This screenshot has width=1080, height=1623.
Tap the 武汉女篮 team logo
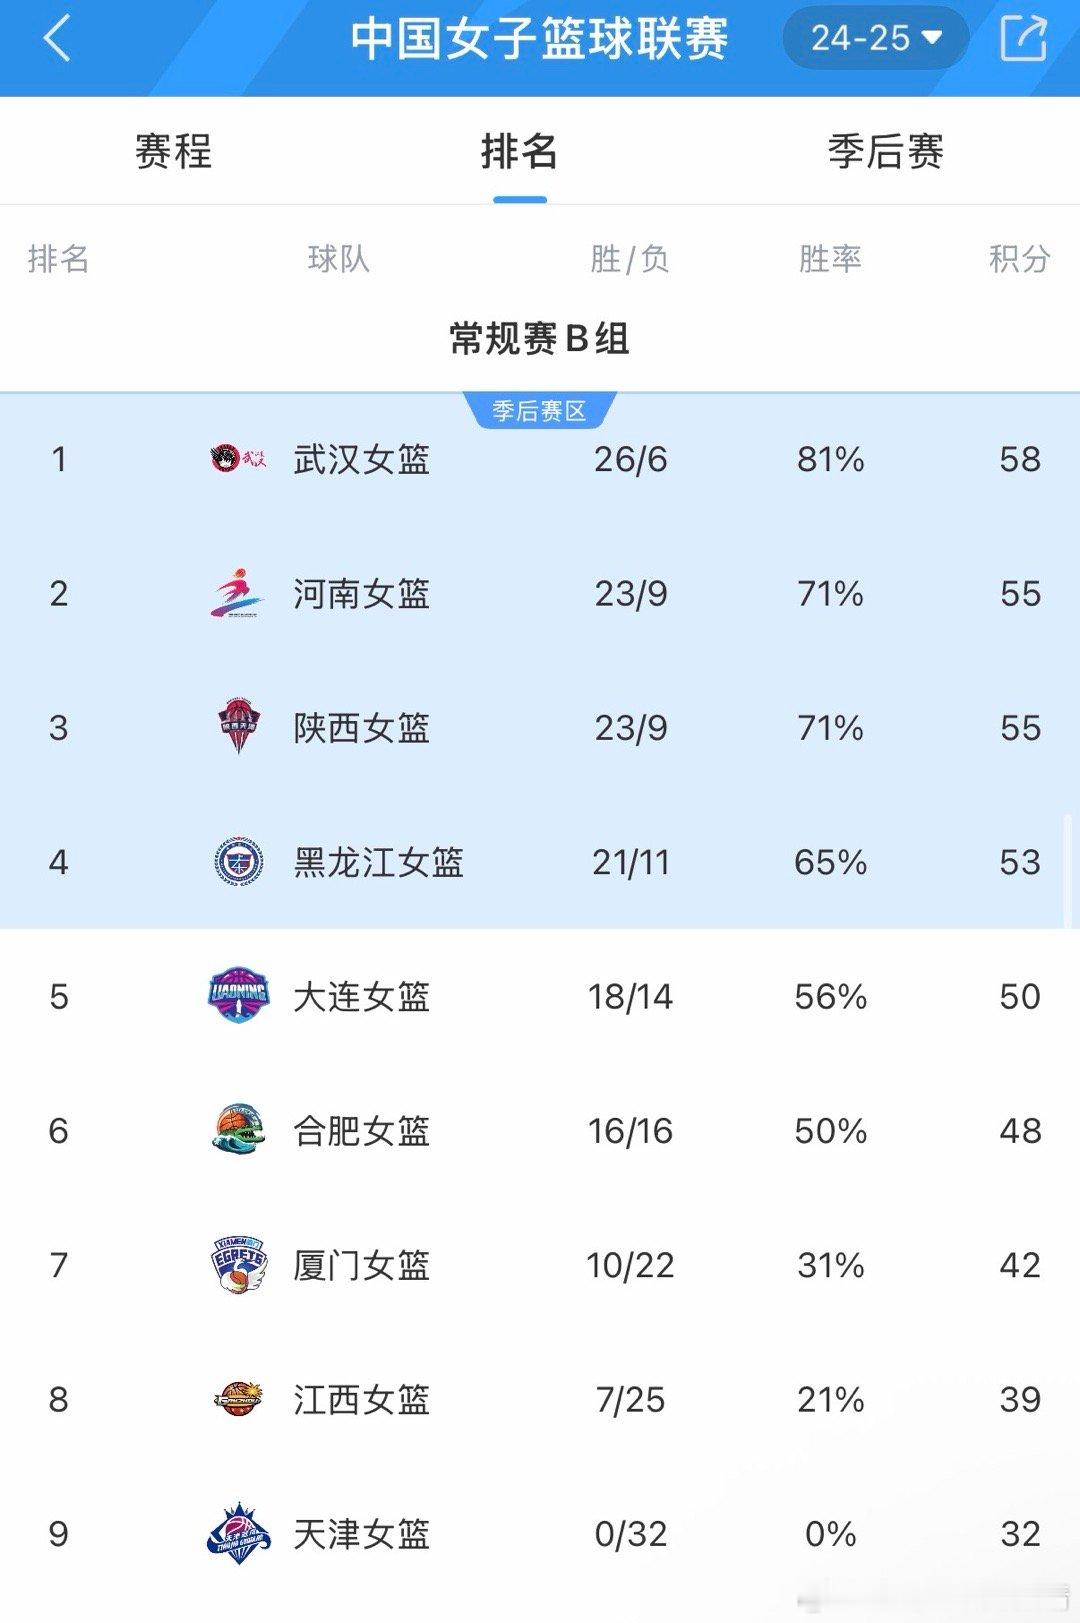point(238,459)
